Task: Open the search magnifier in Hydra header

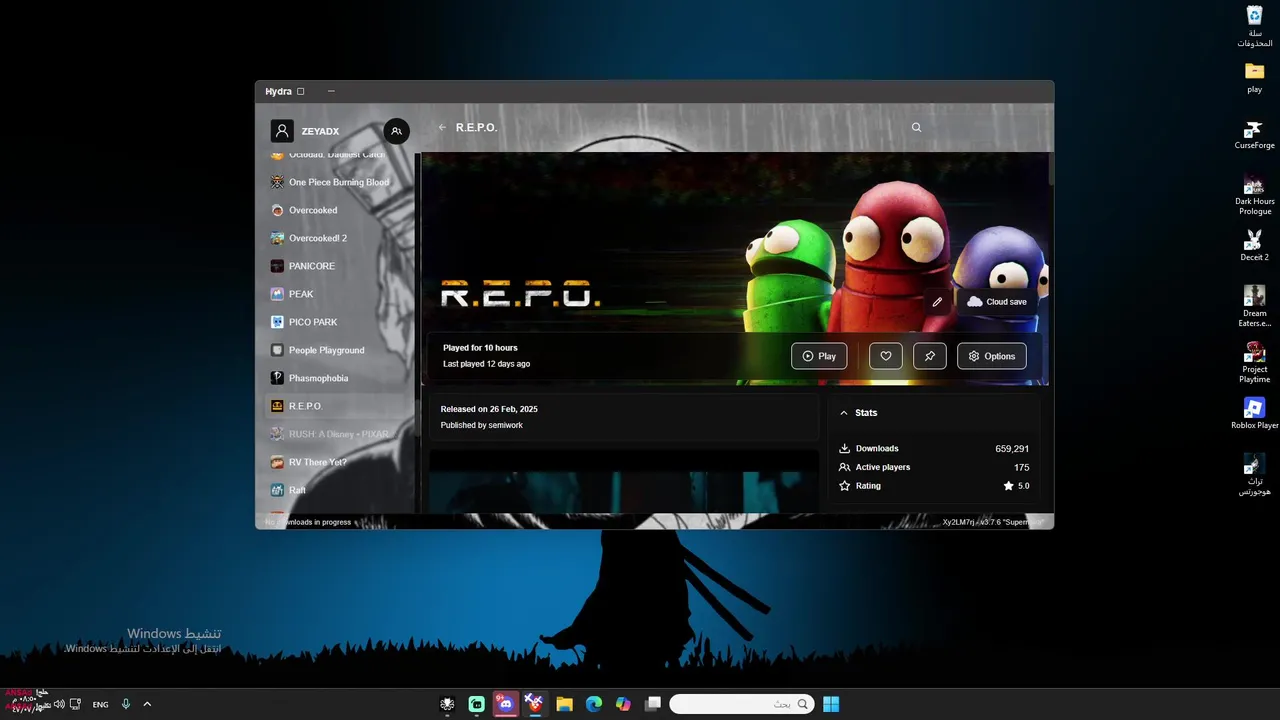Action: coord(916,127)
